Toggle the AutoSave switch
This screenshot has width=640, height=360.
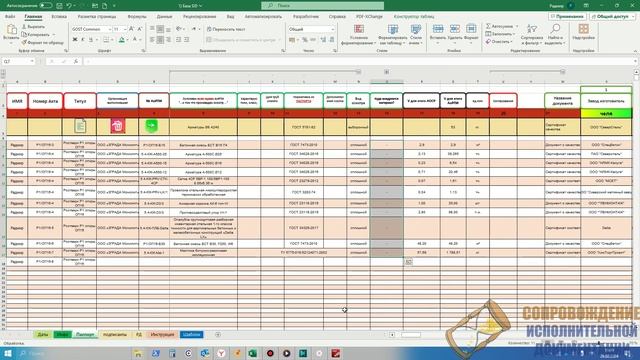(x=45, y=5)
